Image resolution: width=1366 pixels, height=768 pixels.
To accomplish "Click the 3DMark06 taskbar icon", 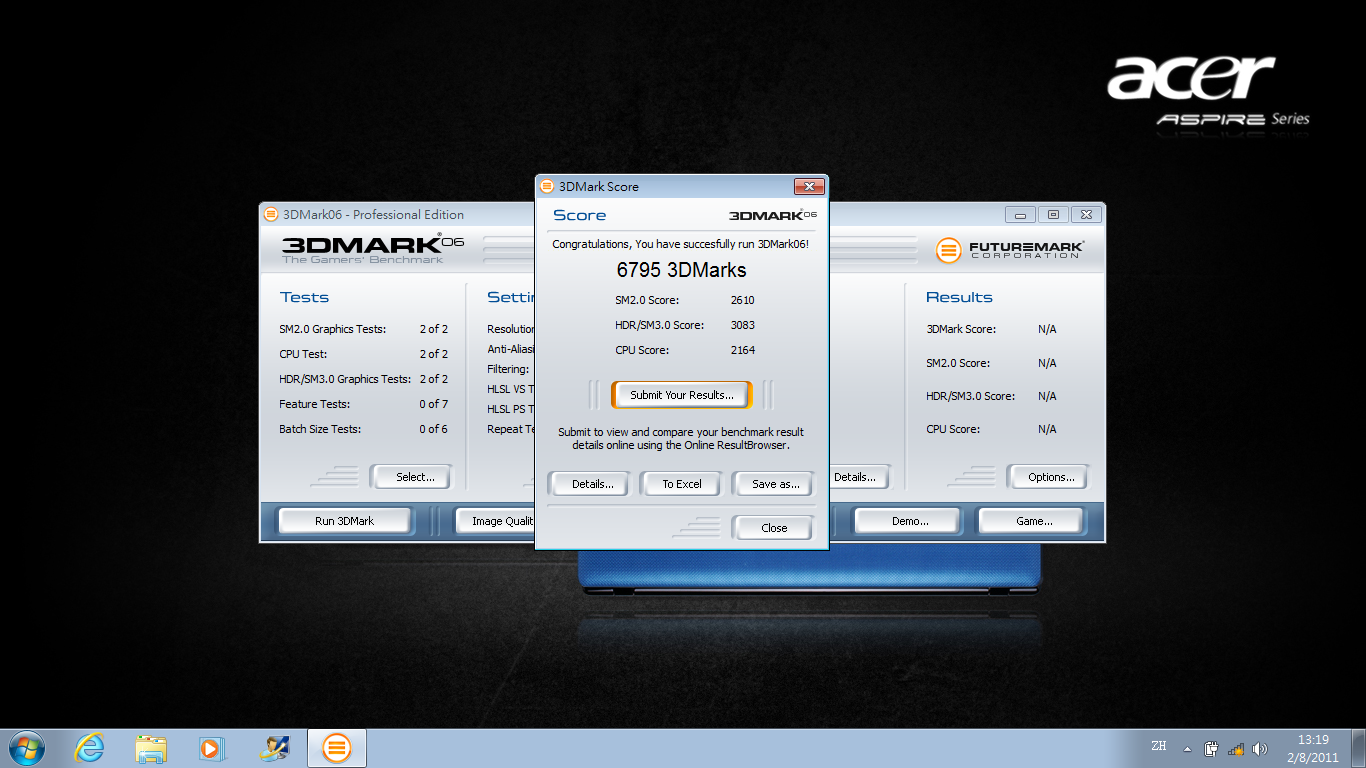I will click(337, 747).
